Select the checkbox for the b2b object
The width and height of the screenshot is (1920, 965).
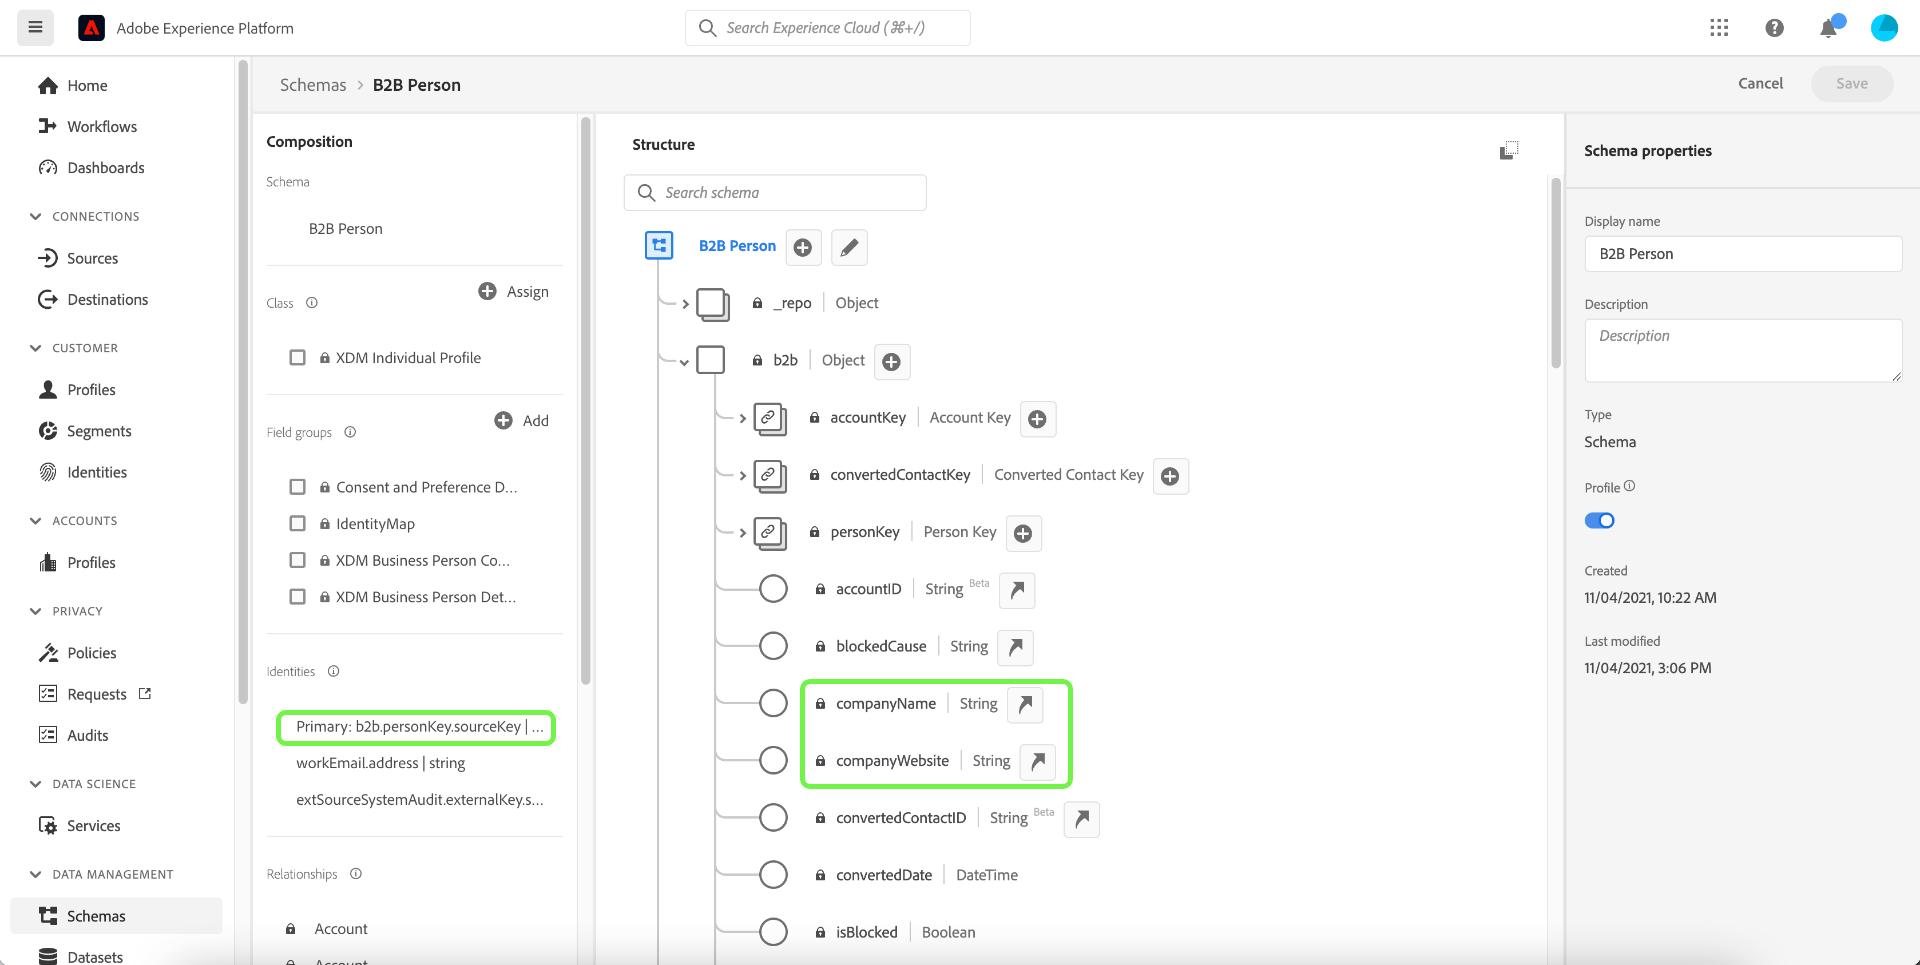point(711,360)
